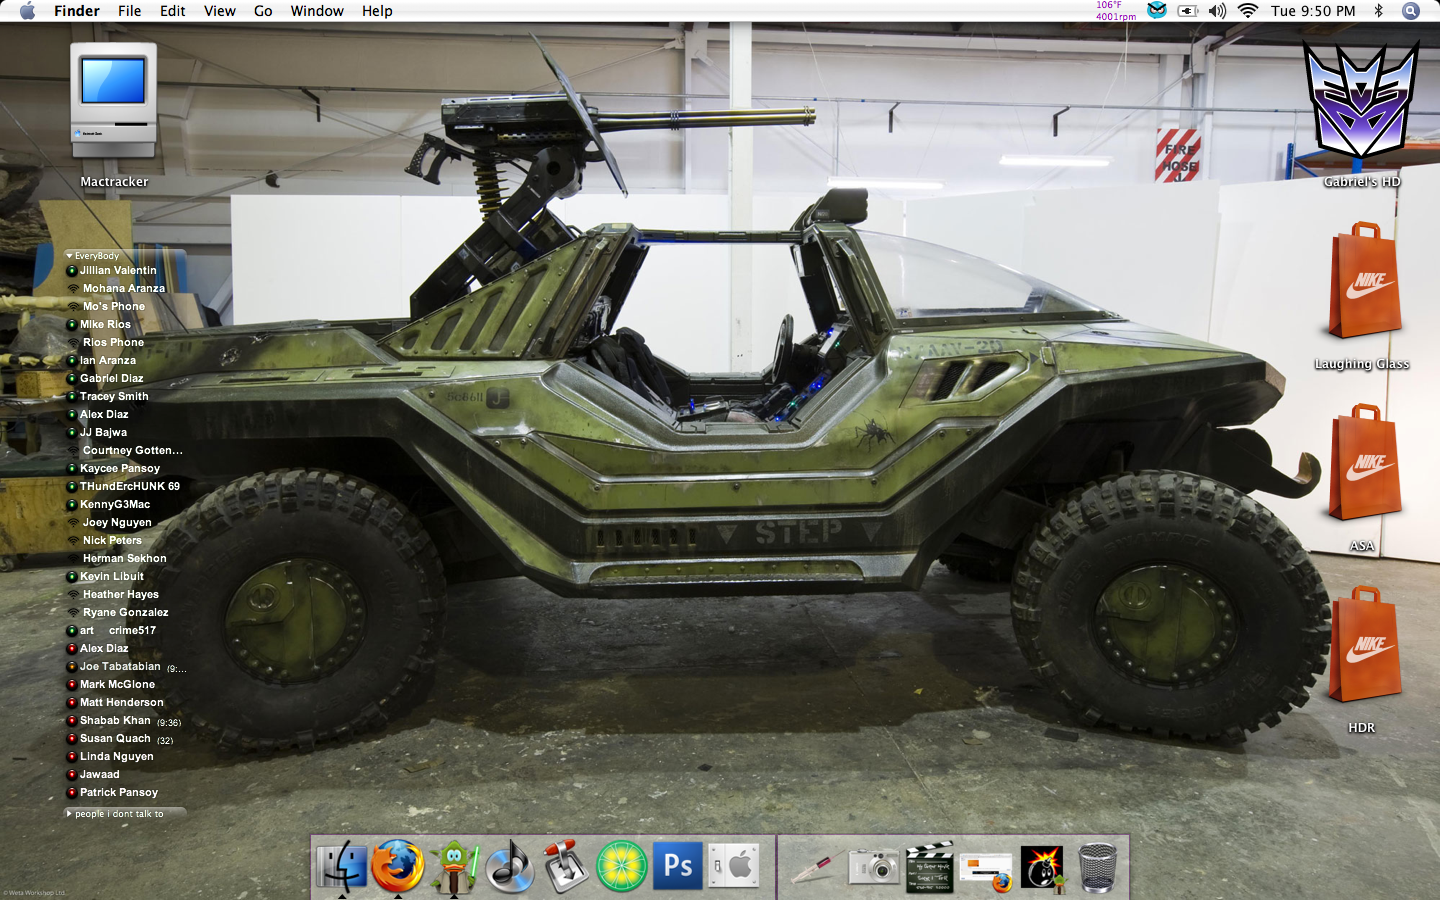Screen dimensions: 1440x900
Task: Launch Photoshop from the Dock
Action: pos(678,866)
